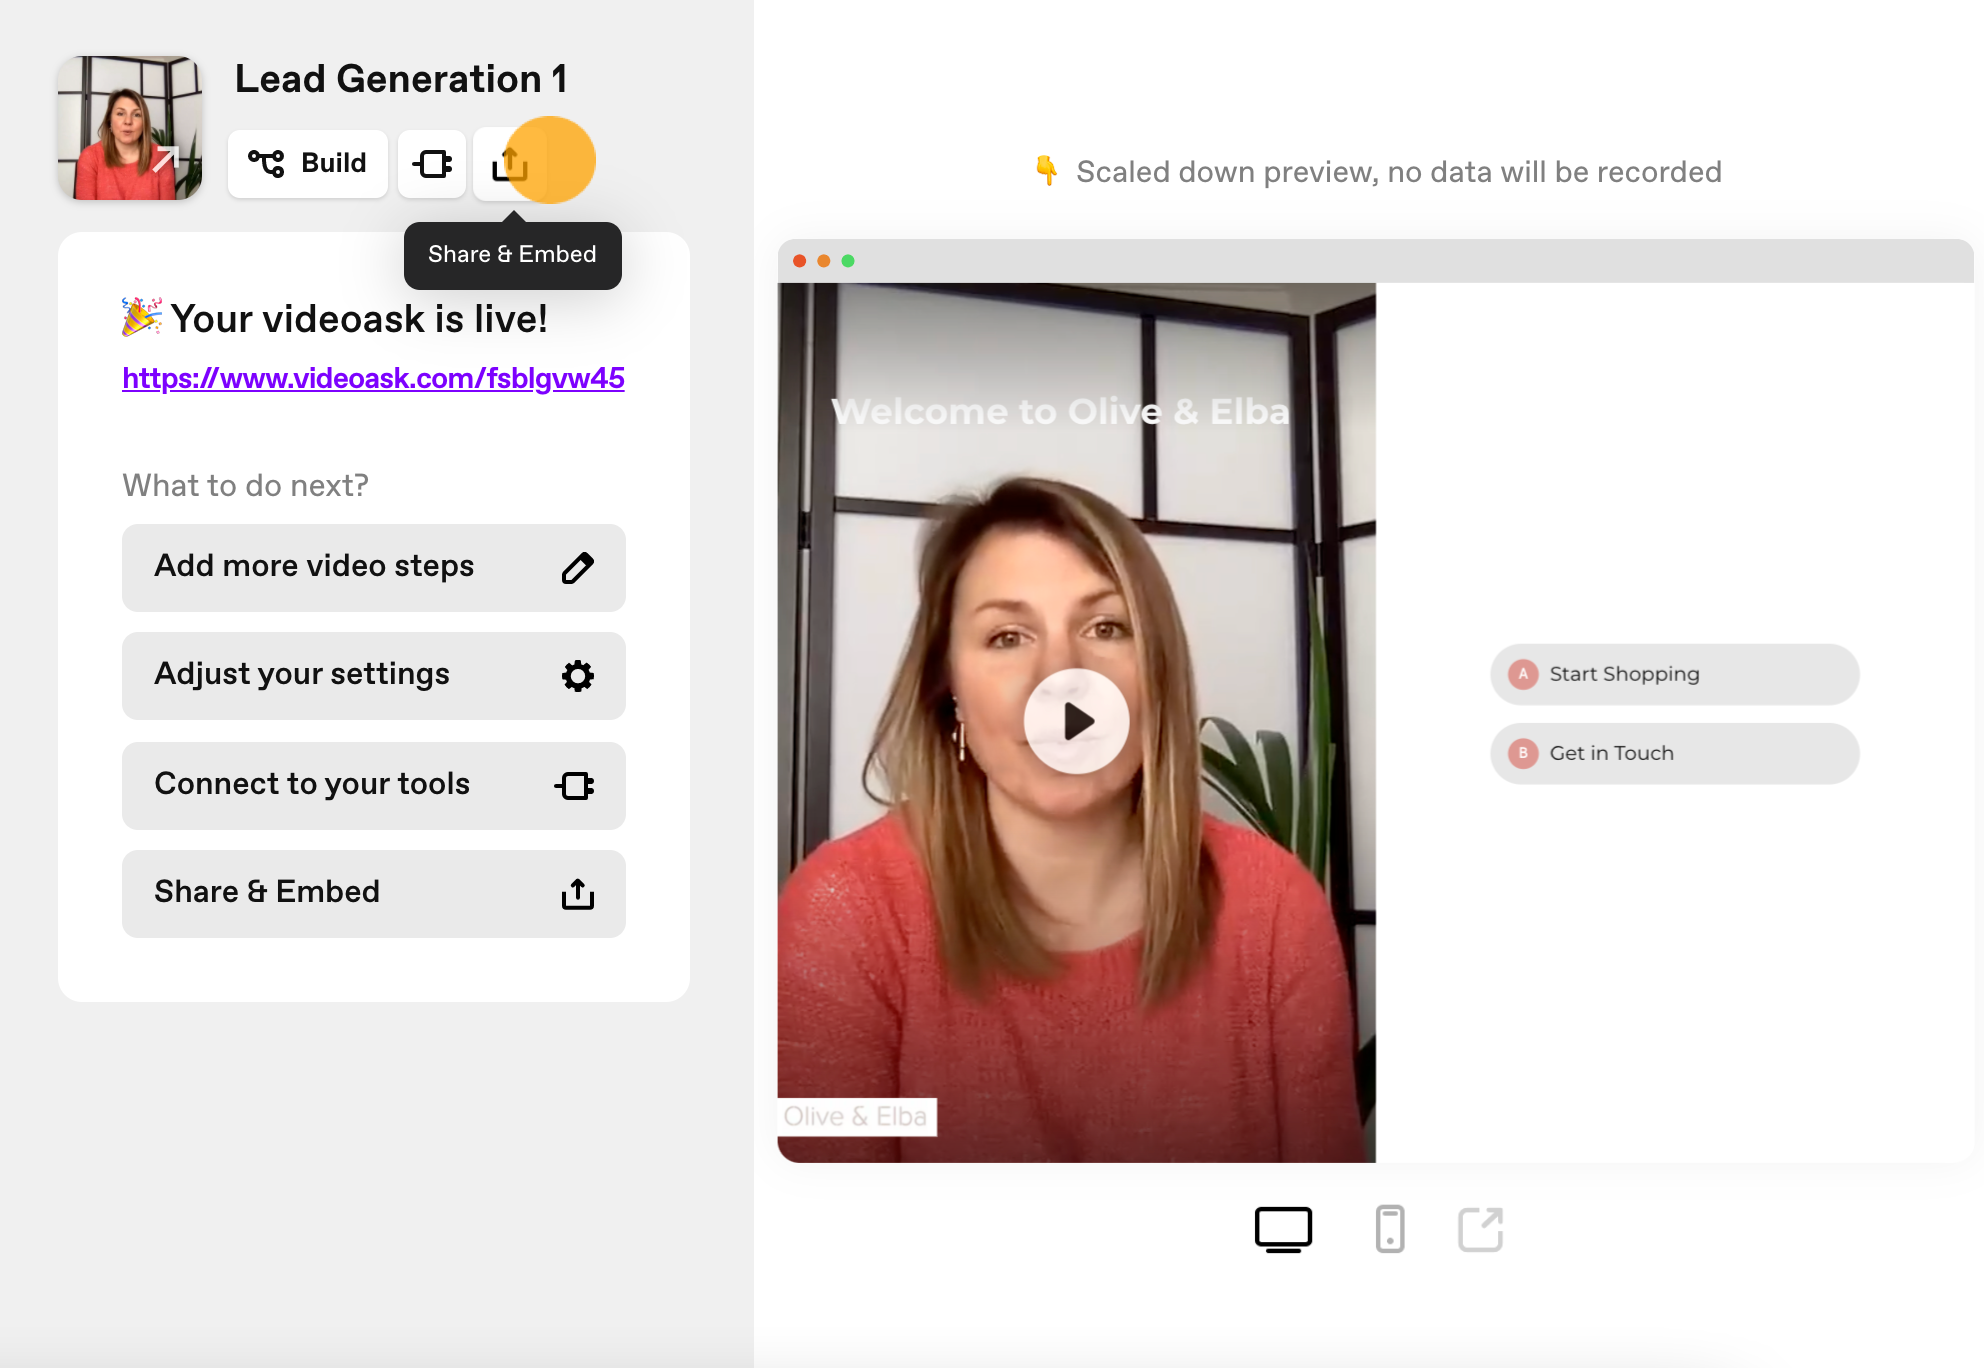The height and width of the screenshot is (1368, 1984).
Task: Open the Connect integrations icon button in header
Action: point(432,163)
